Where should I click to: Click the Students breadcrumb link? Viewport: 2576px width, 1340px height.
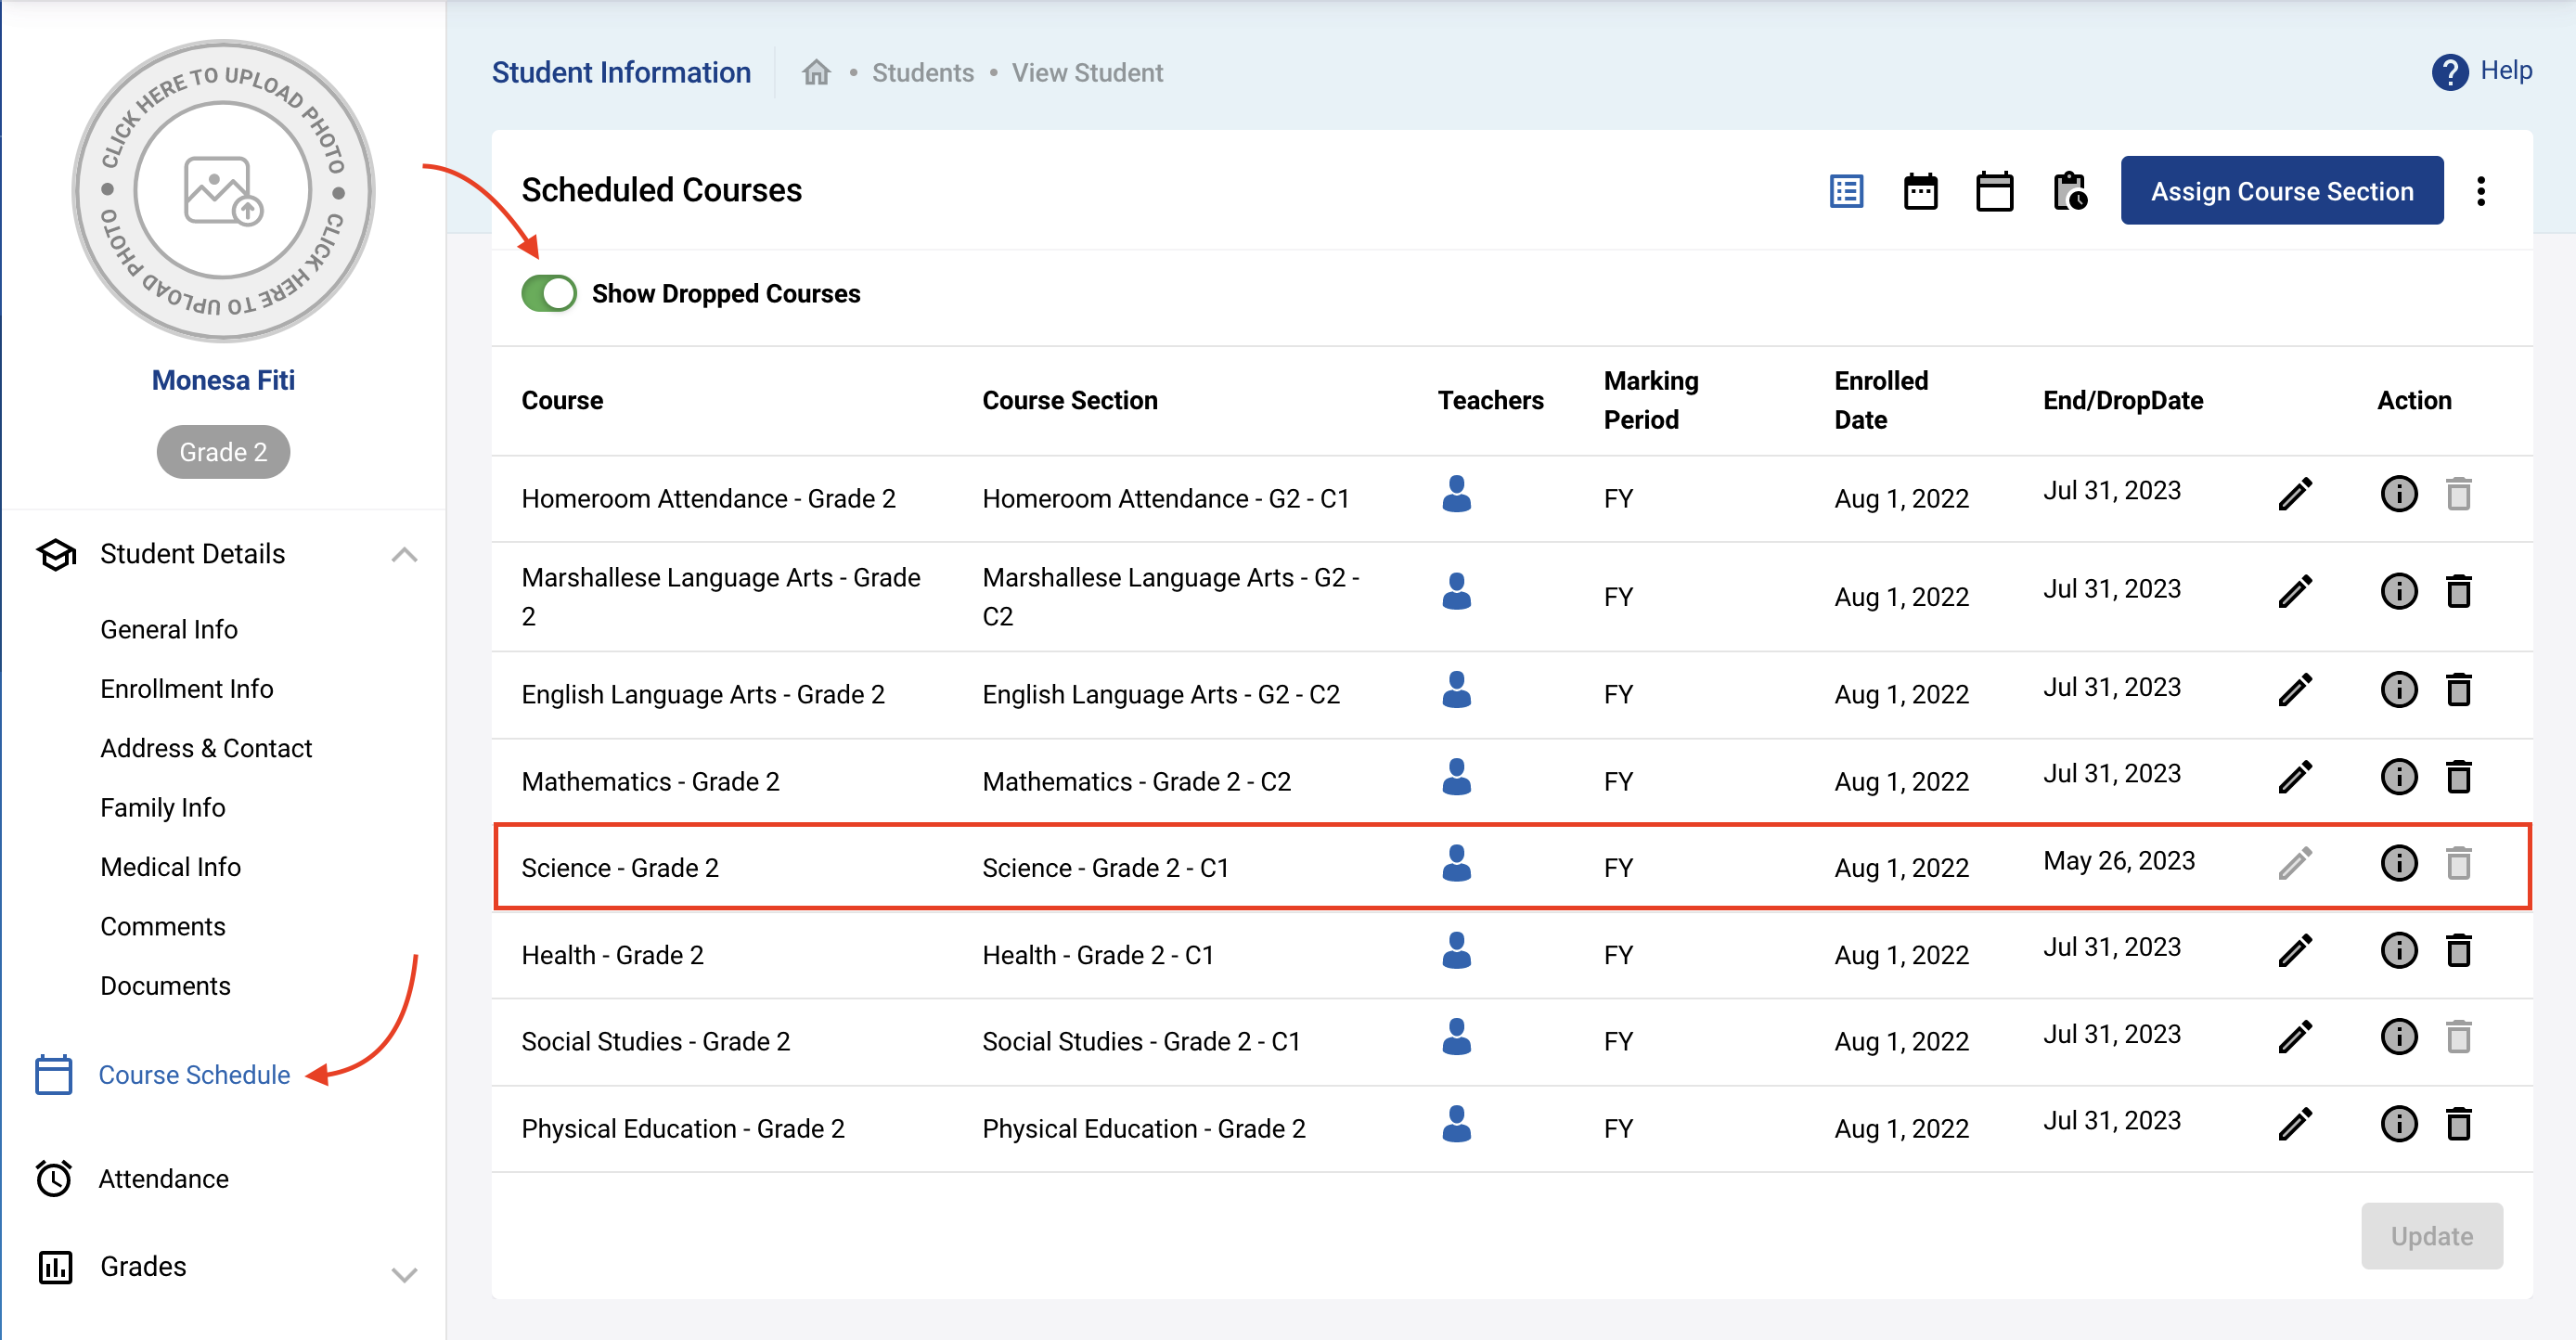pos(922,73)
